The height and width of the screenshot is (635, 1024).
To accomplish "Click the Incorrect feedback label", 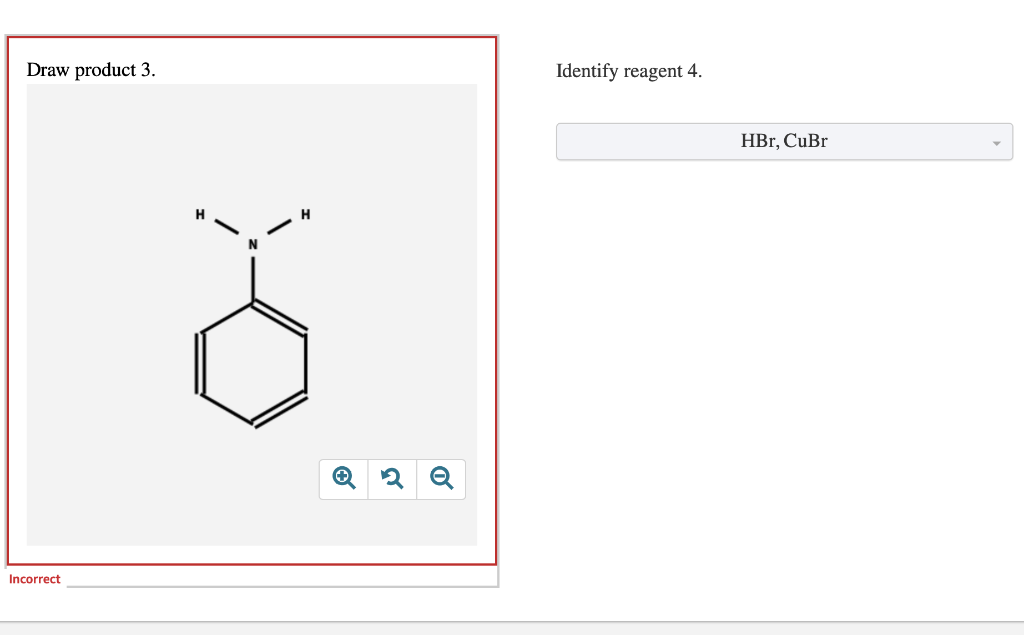I will 34,578.
